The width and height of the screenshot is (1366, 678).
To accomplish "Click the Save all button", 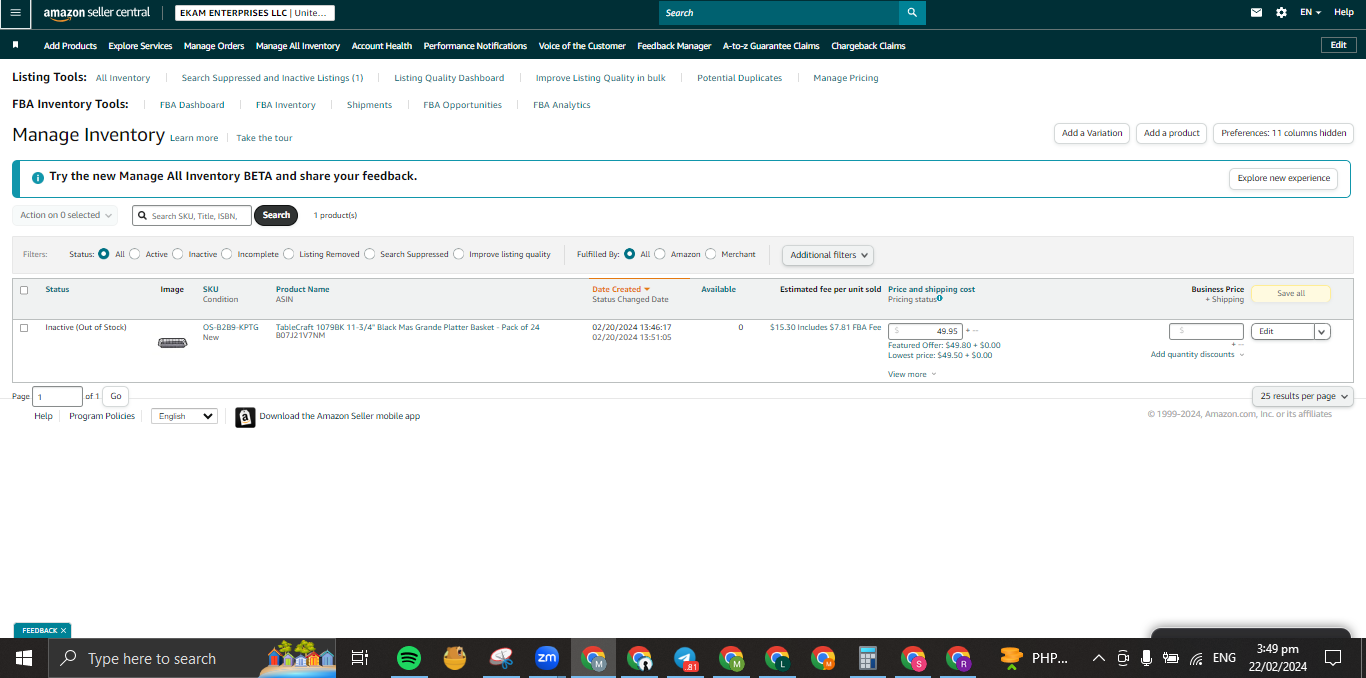I will tap(1291, 294).
